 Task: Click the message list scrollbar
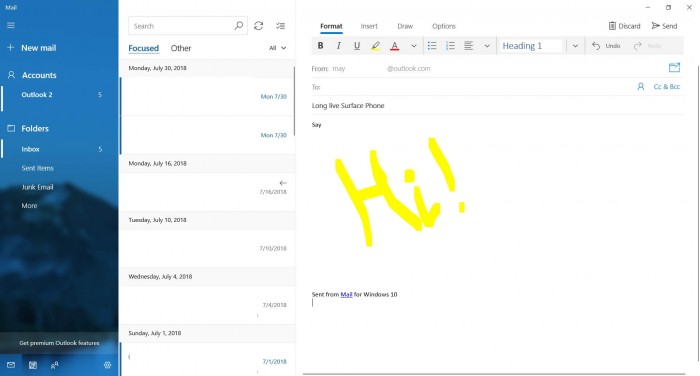(x=294, y=102)
